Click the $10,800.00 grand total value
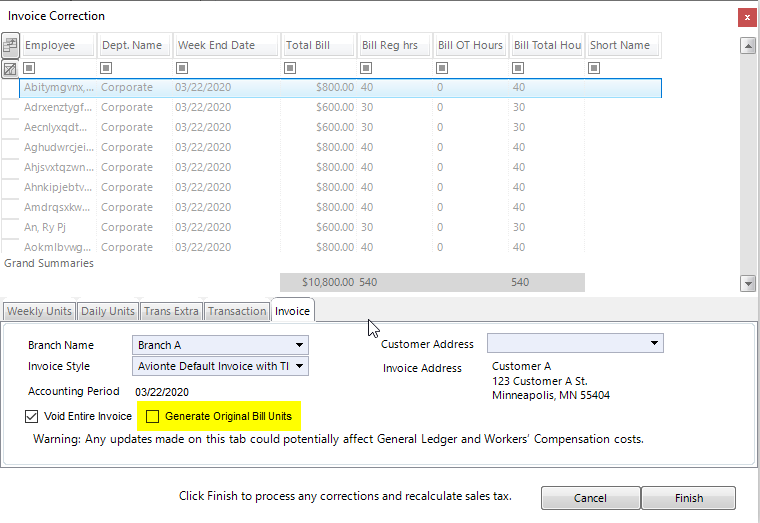This screenshot has width=760, height=523. tap(328, 282)
